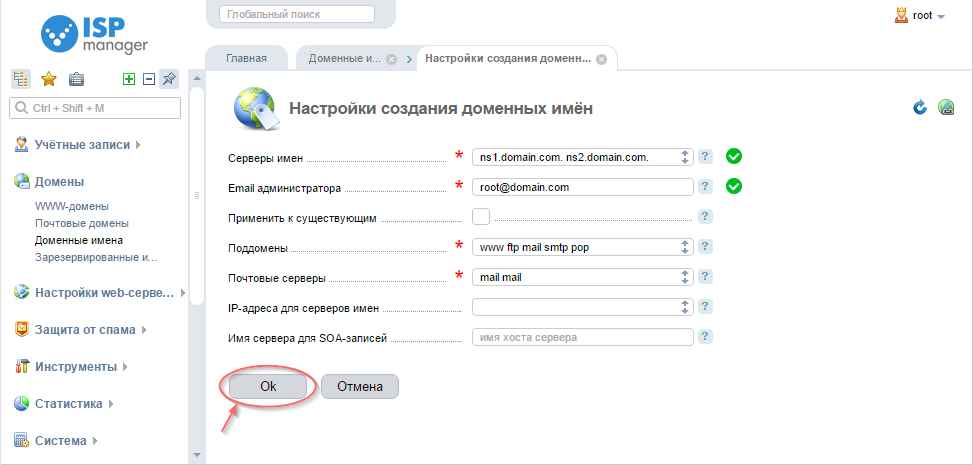Click the IP-адреса для серверов имен field
The width and height of the screenshot is (973, 465).
point(582,307)
